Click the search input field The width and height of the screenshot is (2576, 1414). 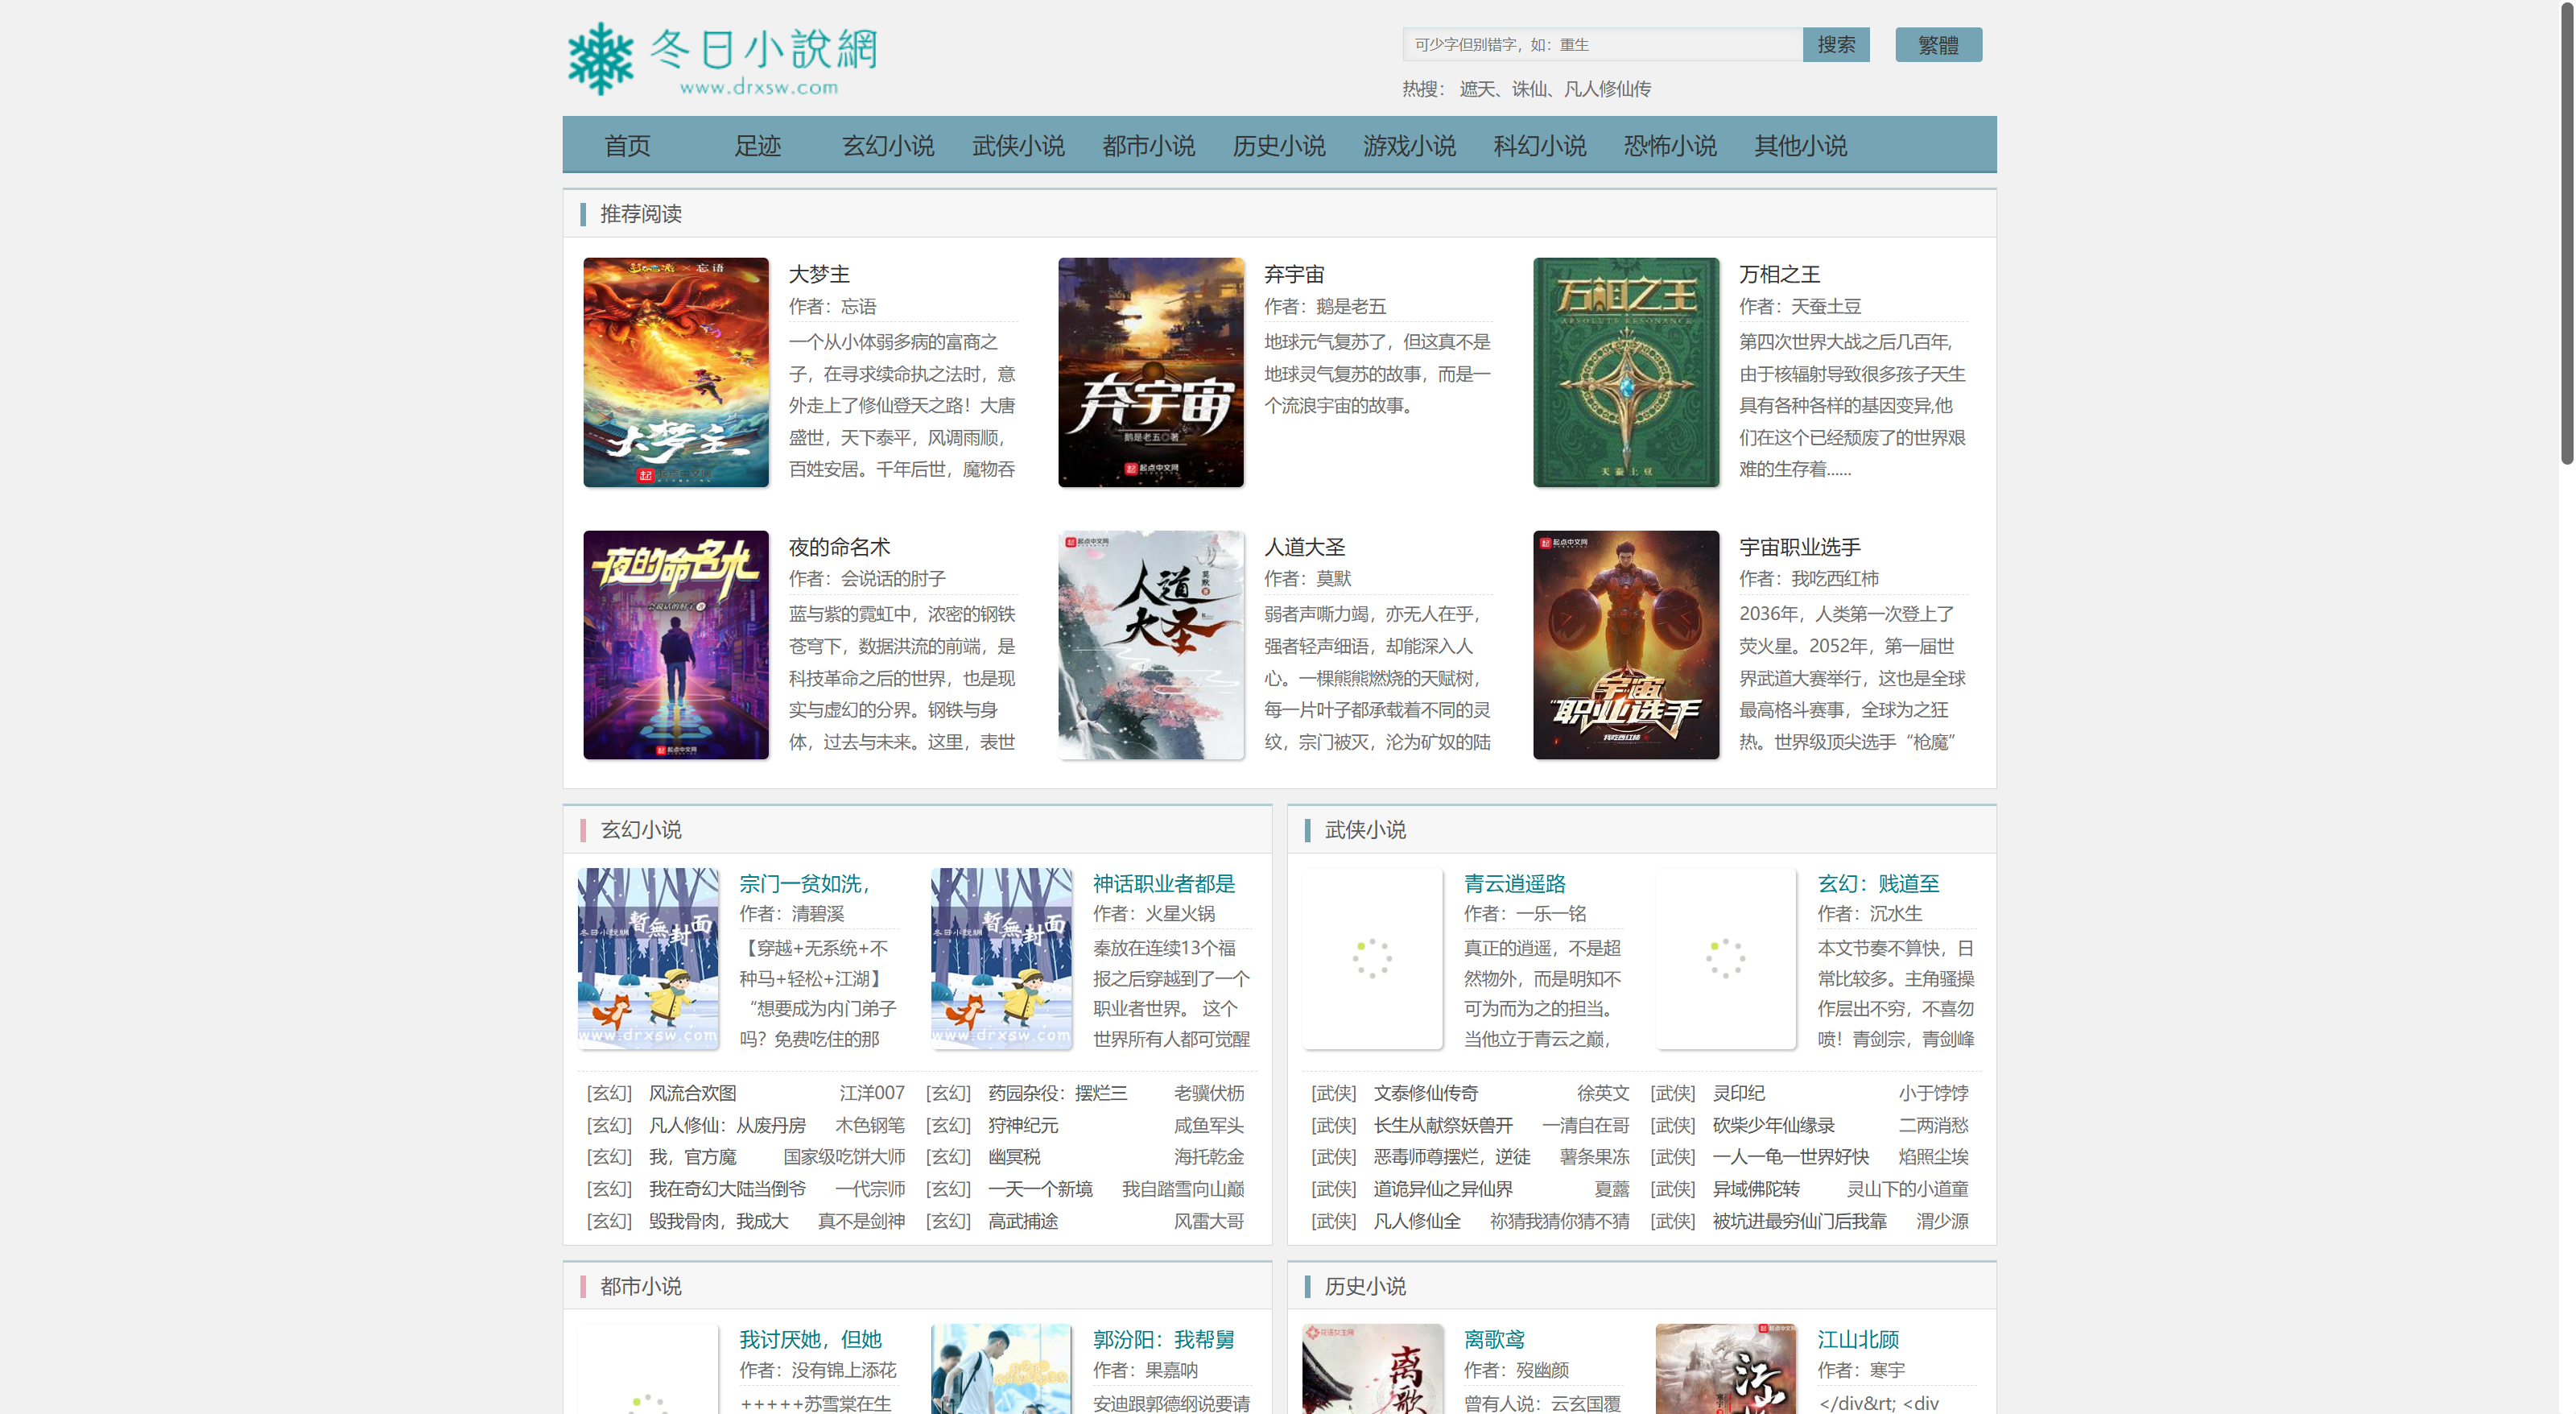click(x=1601, y=45)
